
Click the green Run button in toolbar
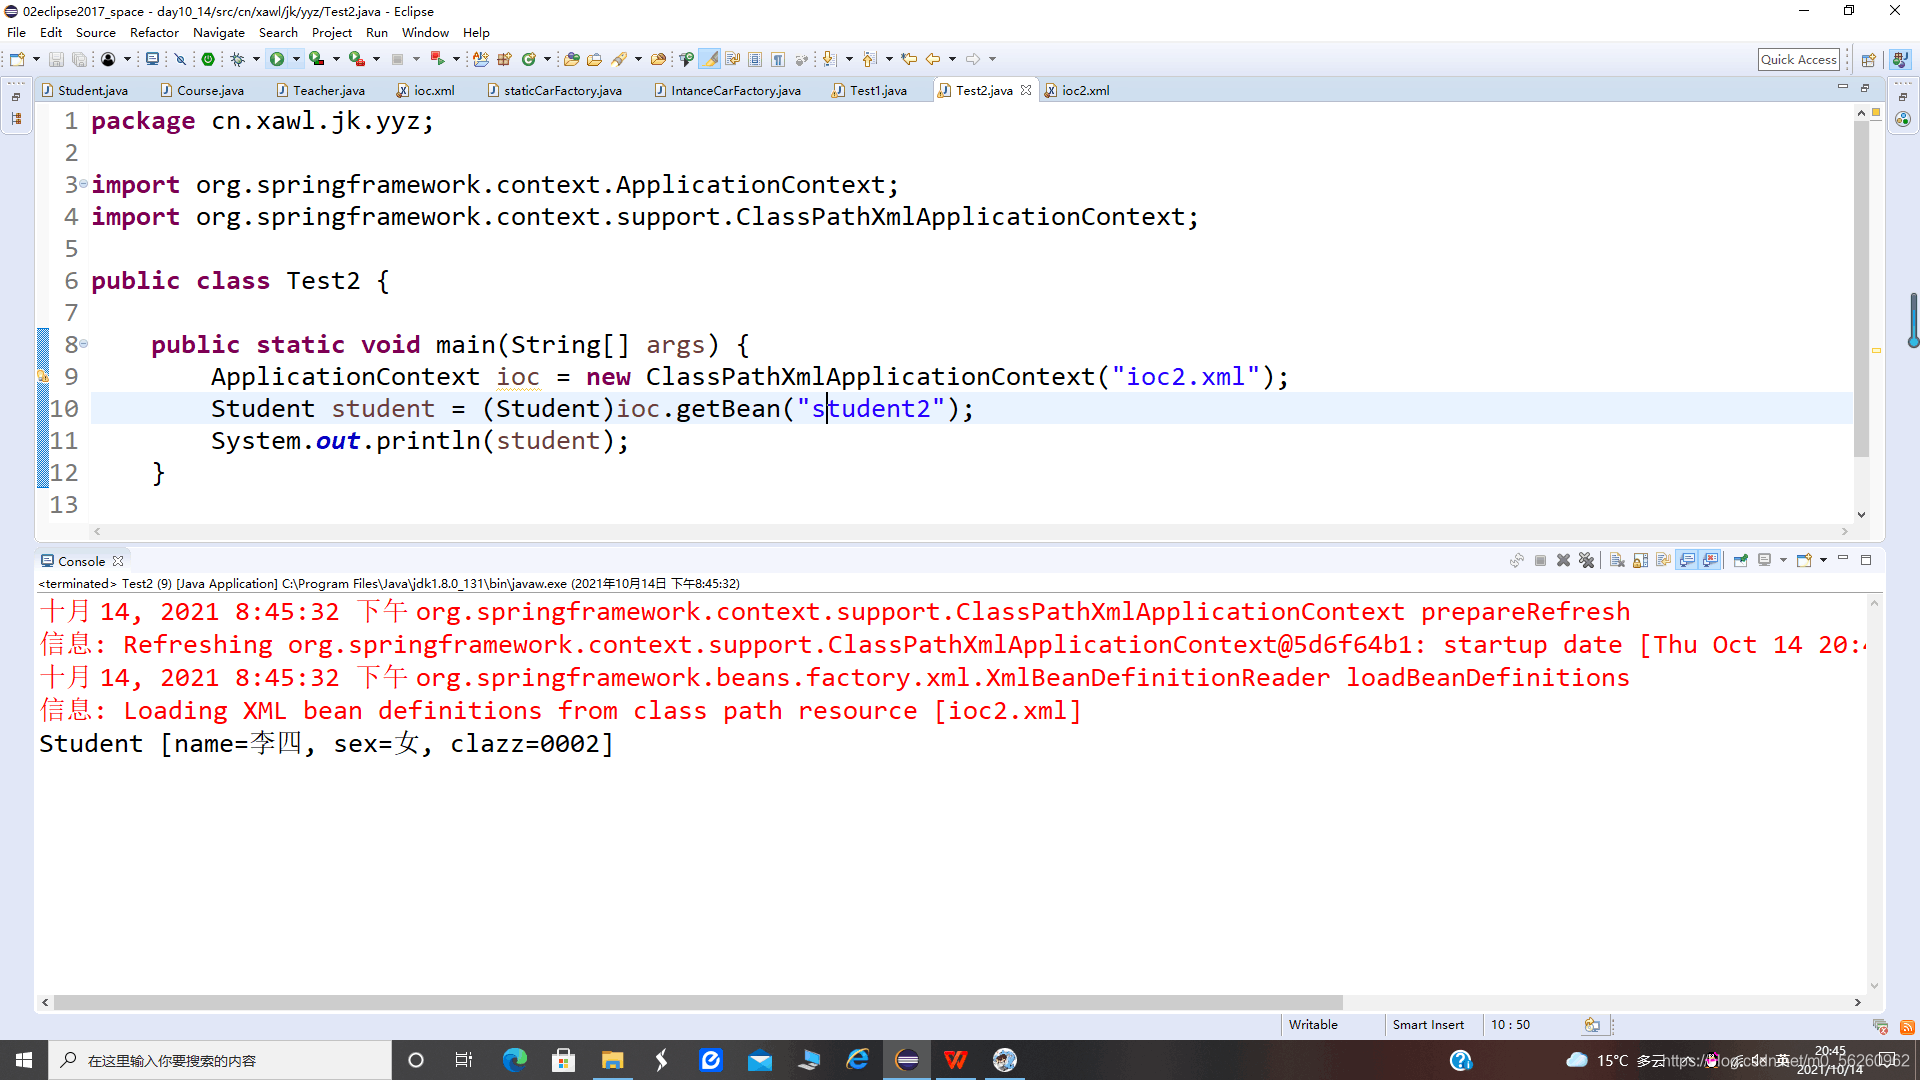(277, 59)
